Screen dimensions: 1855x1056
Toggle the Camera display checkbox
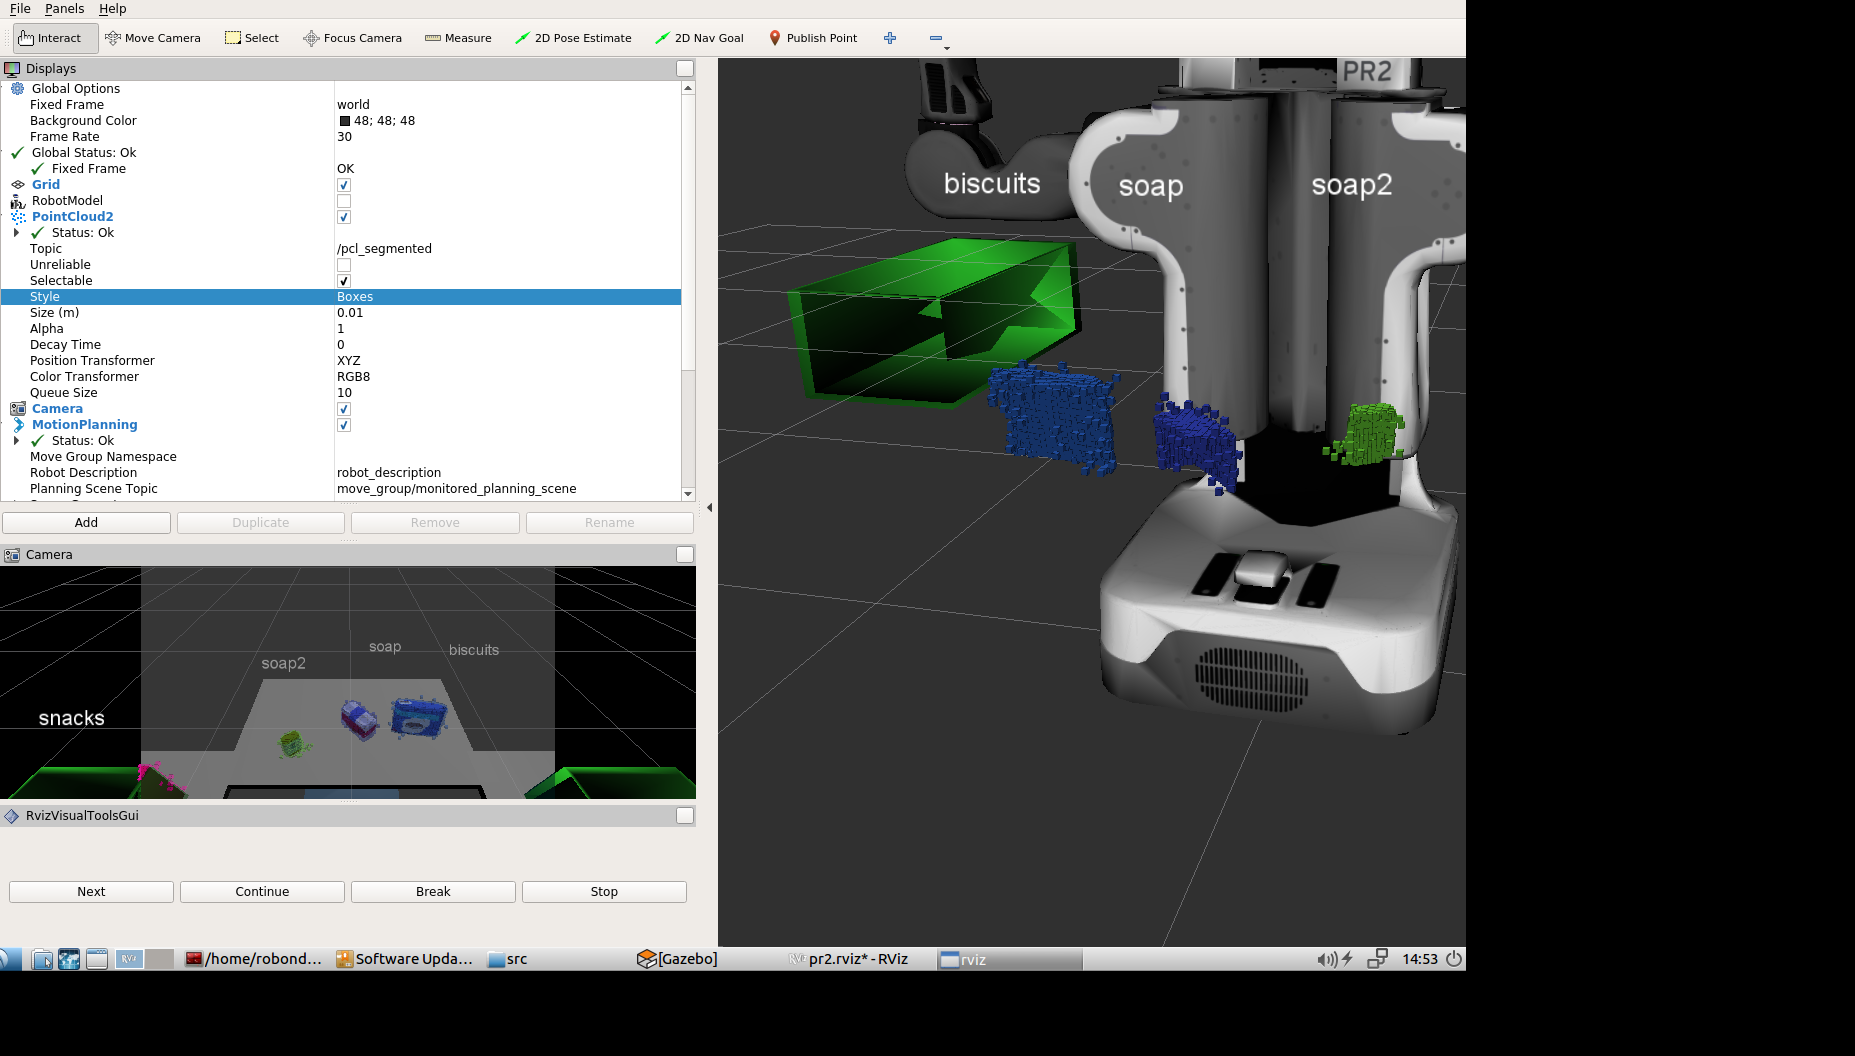(344, 409)
